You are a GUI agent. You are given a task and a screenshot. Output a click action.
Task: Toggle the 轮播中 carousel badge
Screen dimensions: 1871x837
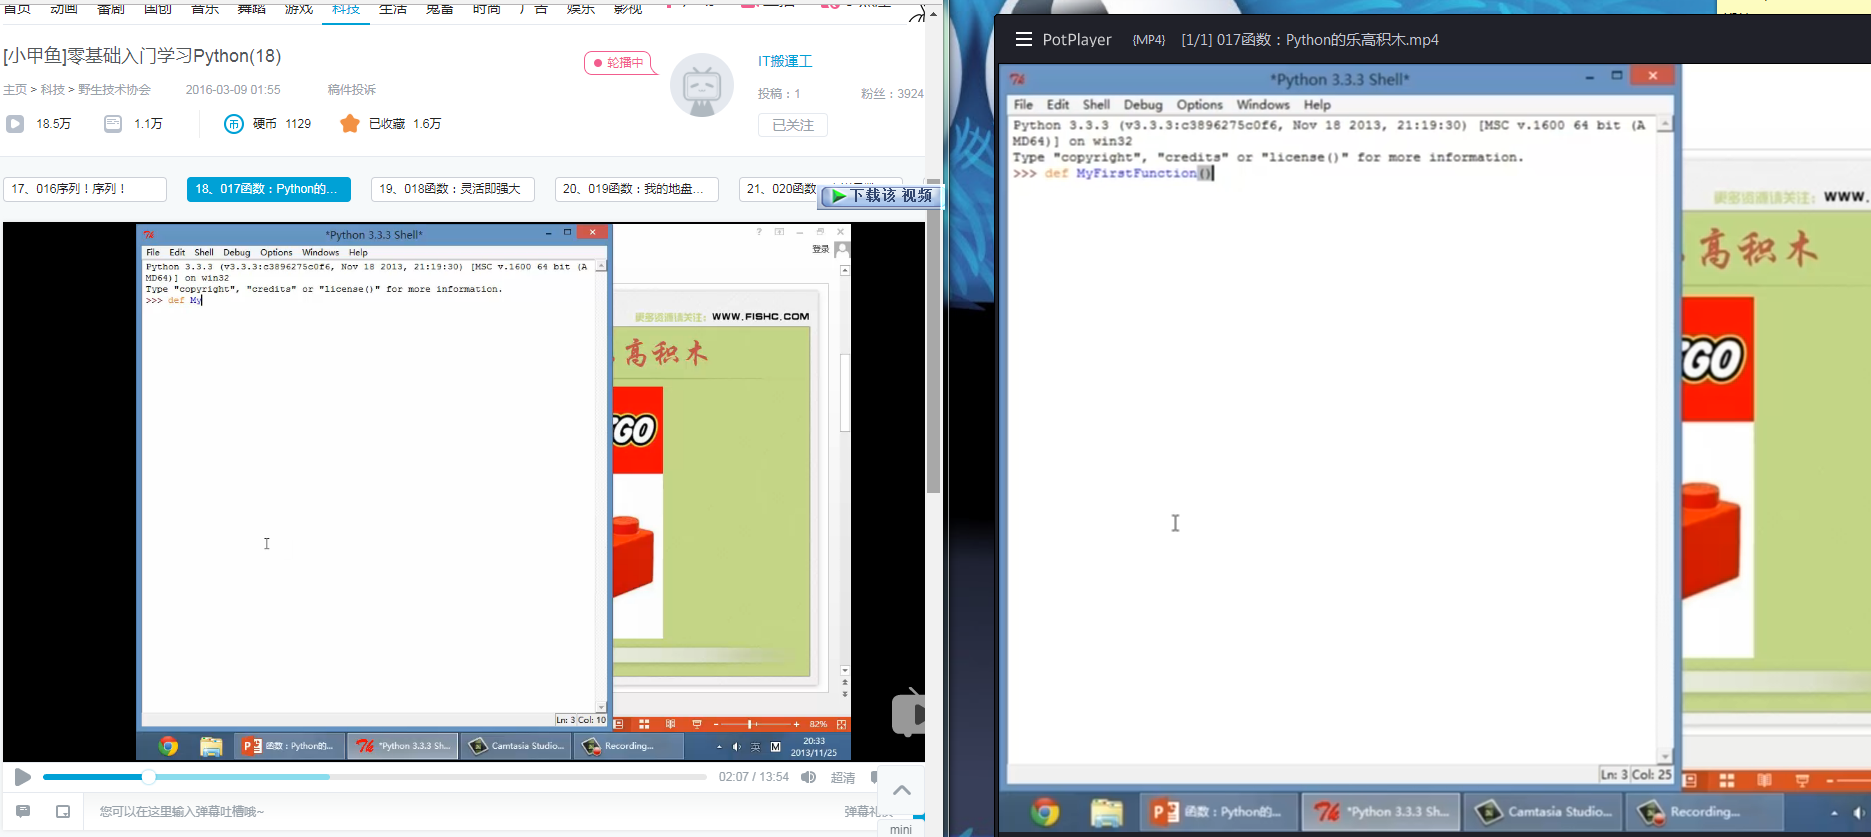[619, 63]
